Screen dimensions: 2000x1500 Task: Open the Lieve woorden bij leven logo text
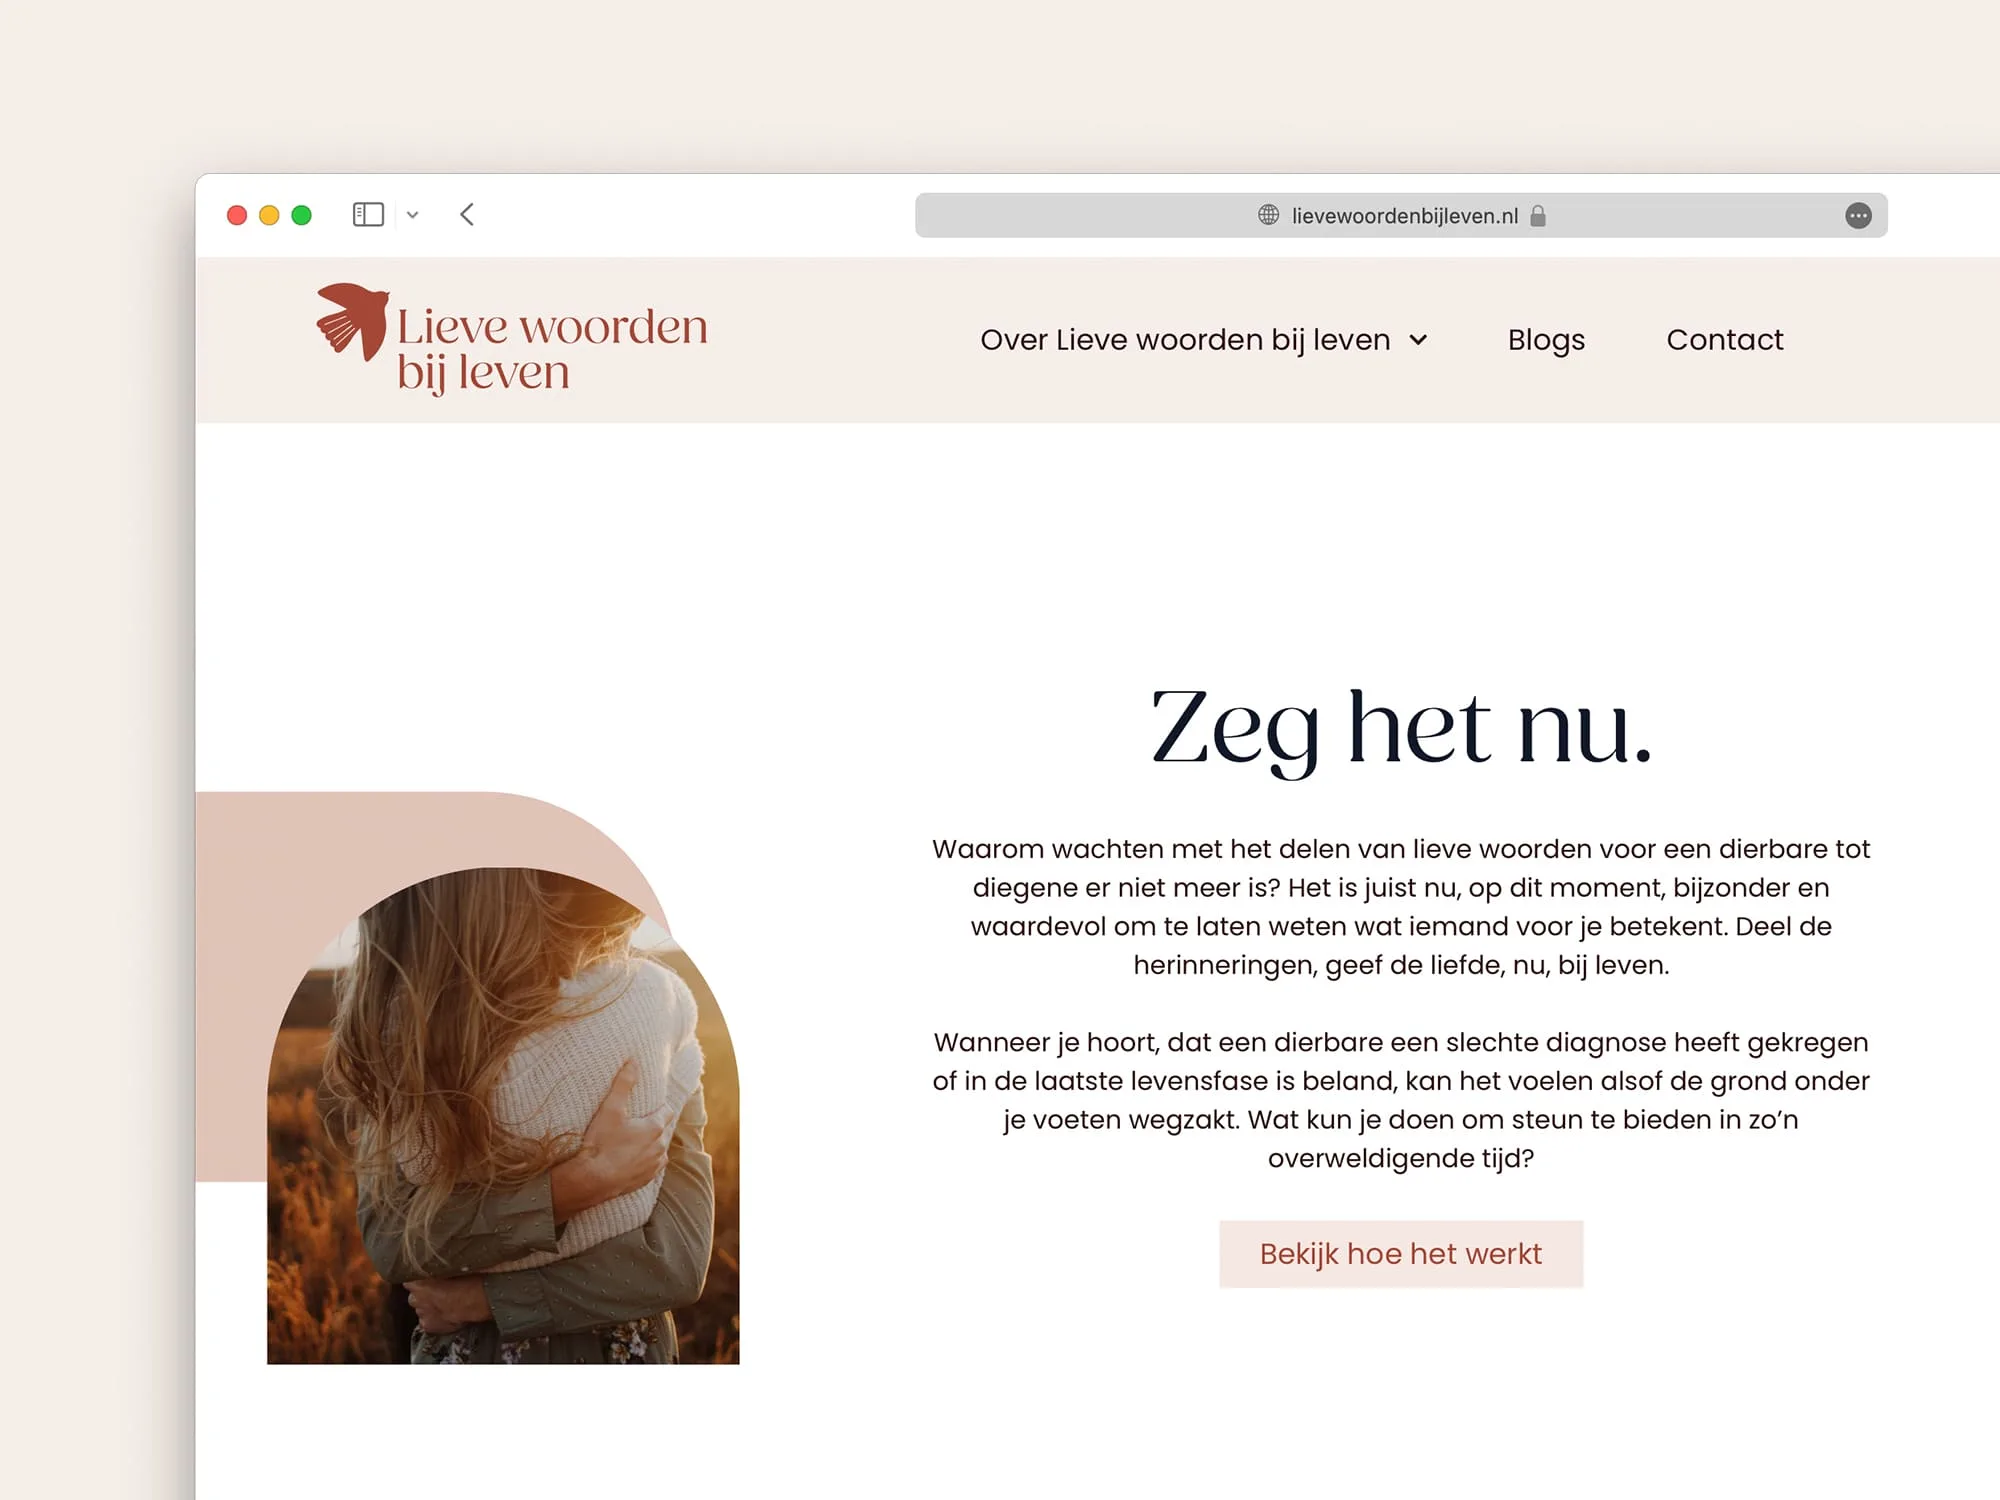[x=552, y=349]
